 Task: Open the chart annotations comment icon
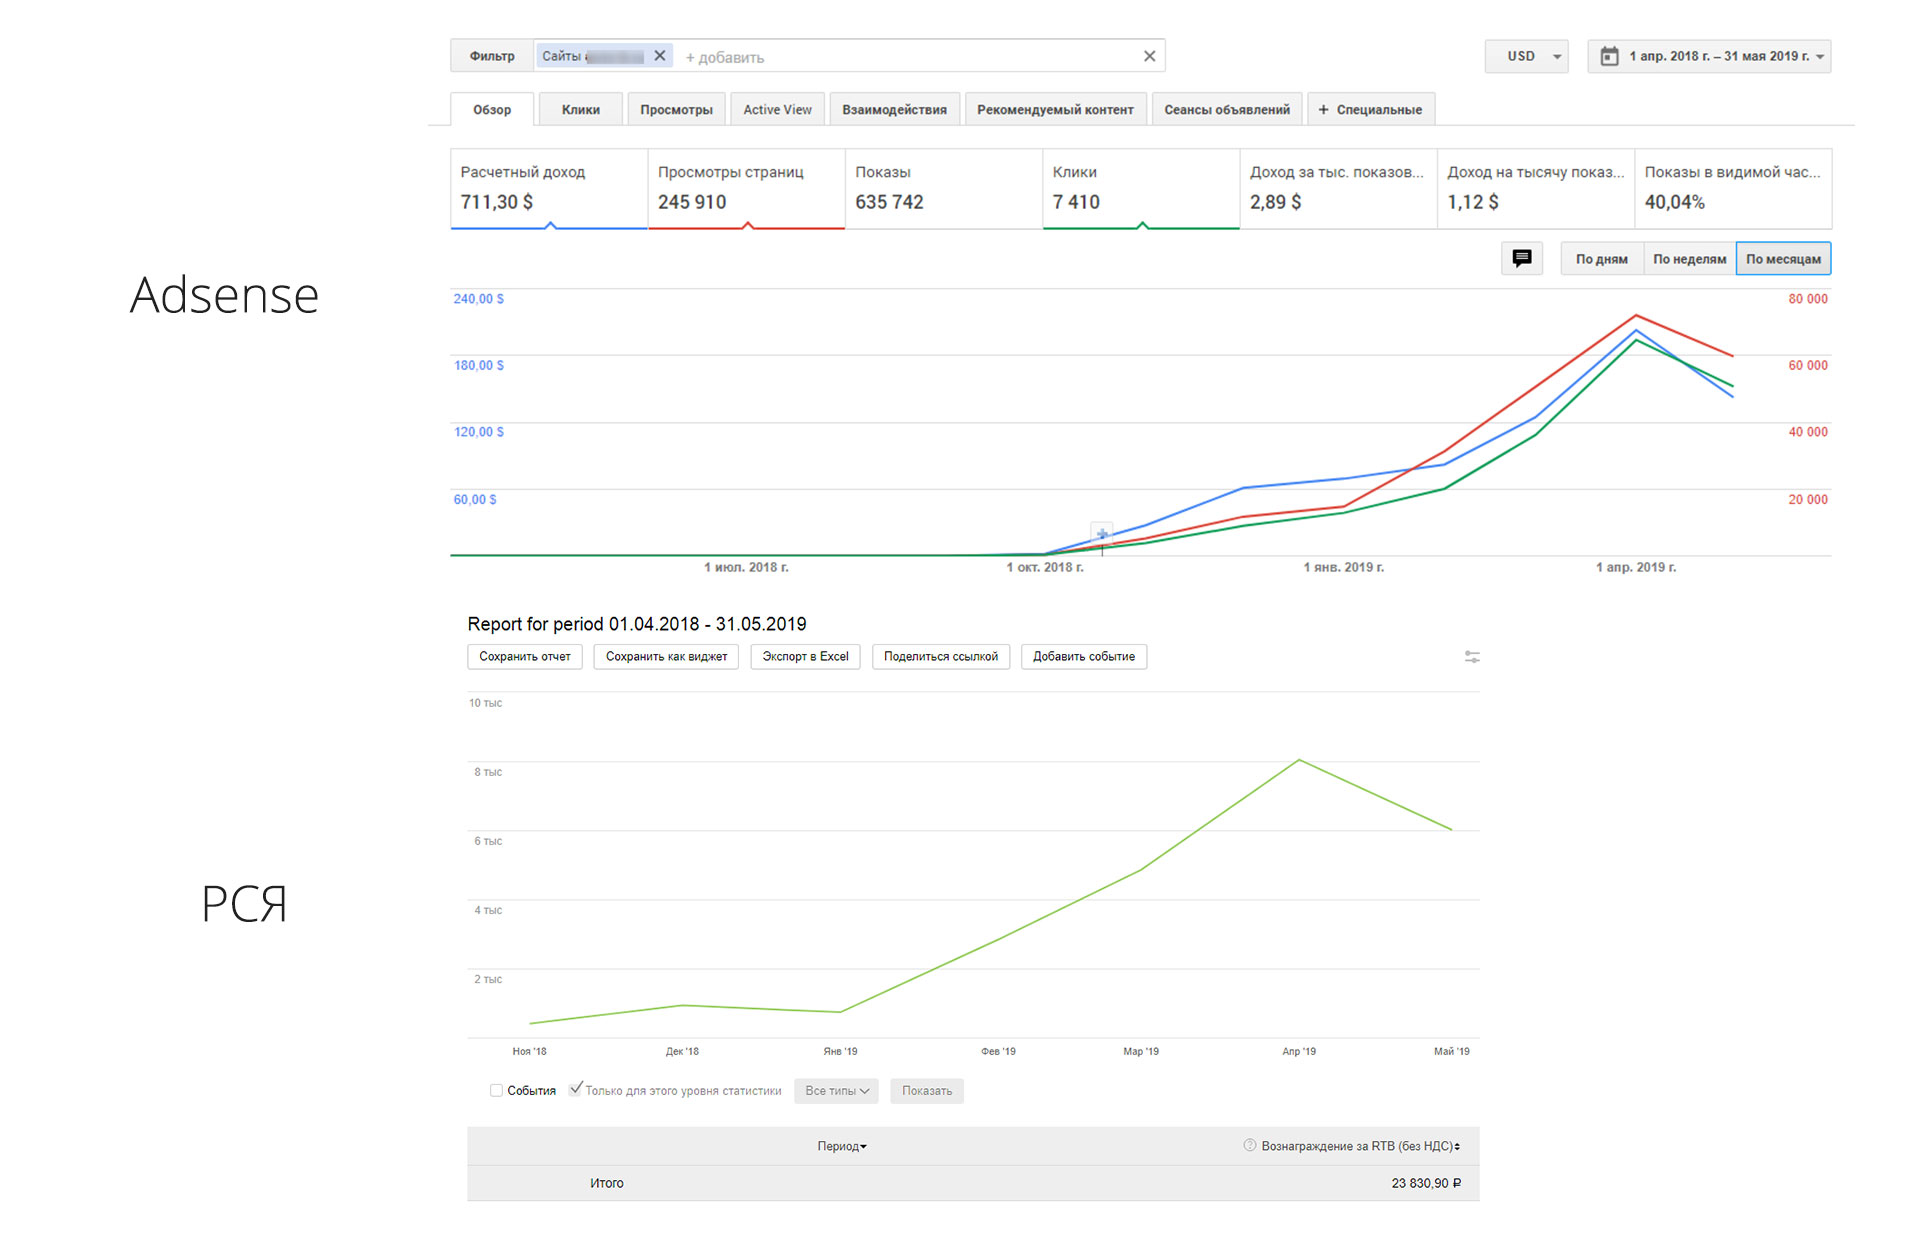1521,258
